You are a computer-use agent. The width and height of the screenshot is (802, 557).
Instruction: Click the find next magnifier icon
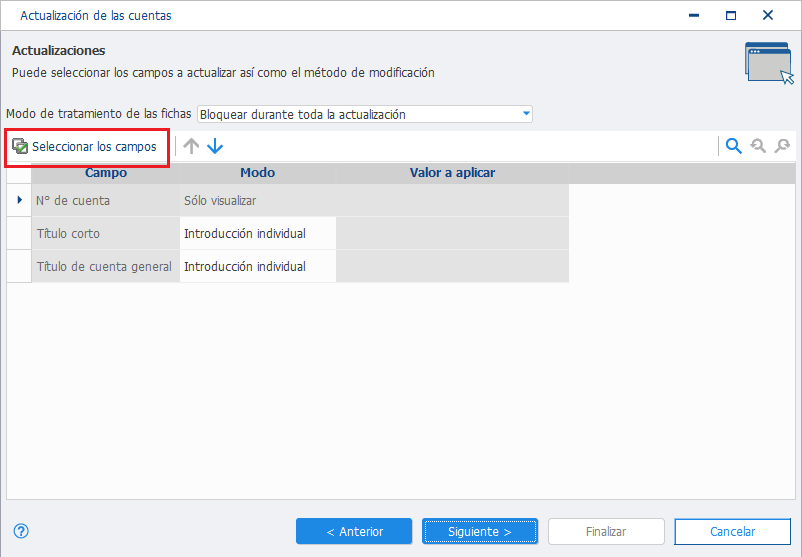(782, 146)
